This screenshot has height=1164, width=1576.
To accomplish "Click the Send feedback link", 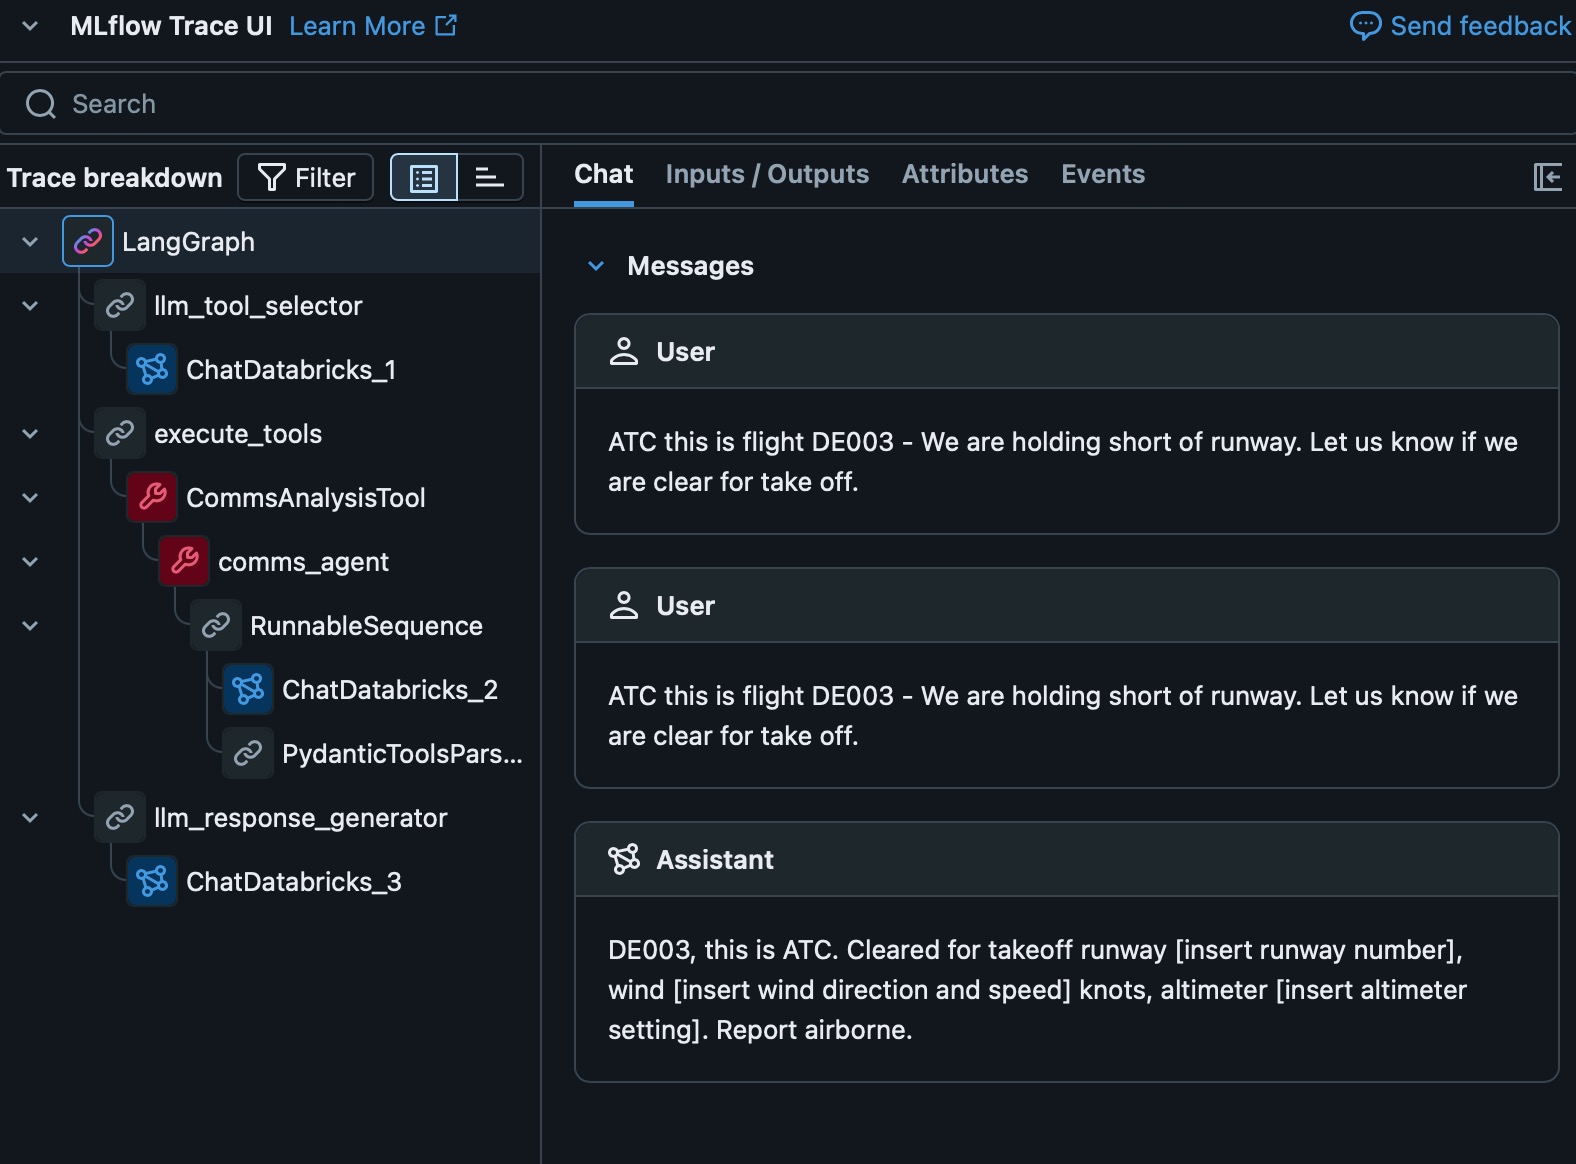I will coord(1460,26).
